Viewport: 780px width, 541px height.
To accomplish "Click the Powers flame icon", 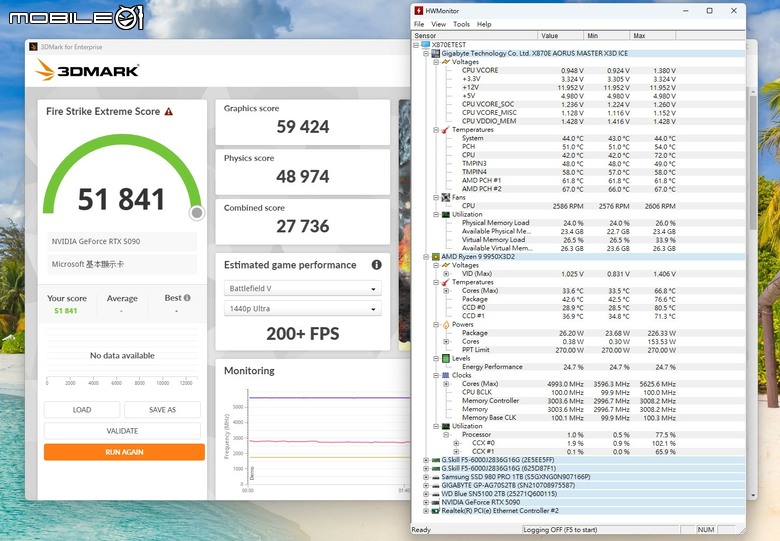I will pyautogui.click(x=446, y=325).
